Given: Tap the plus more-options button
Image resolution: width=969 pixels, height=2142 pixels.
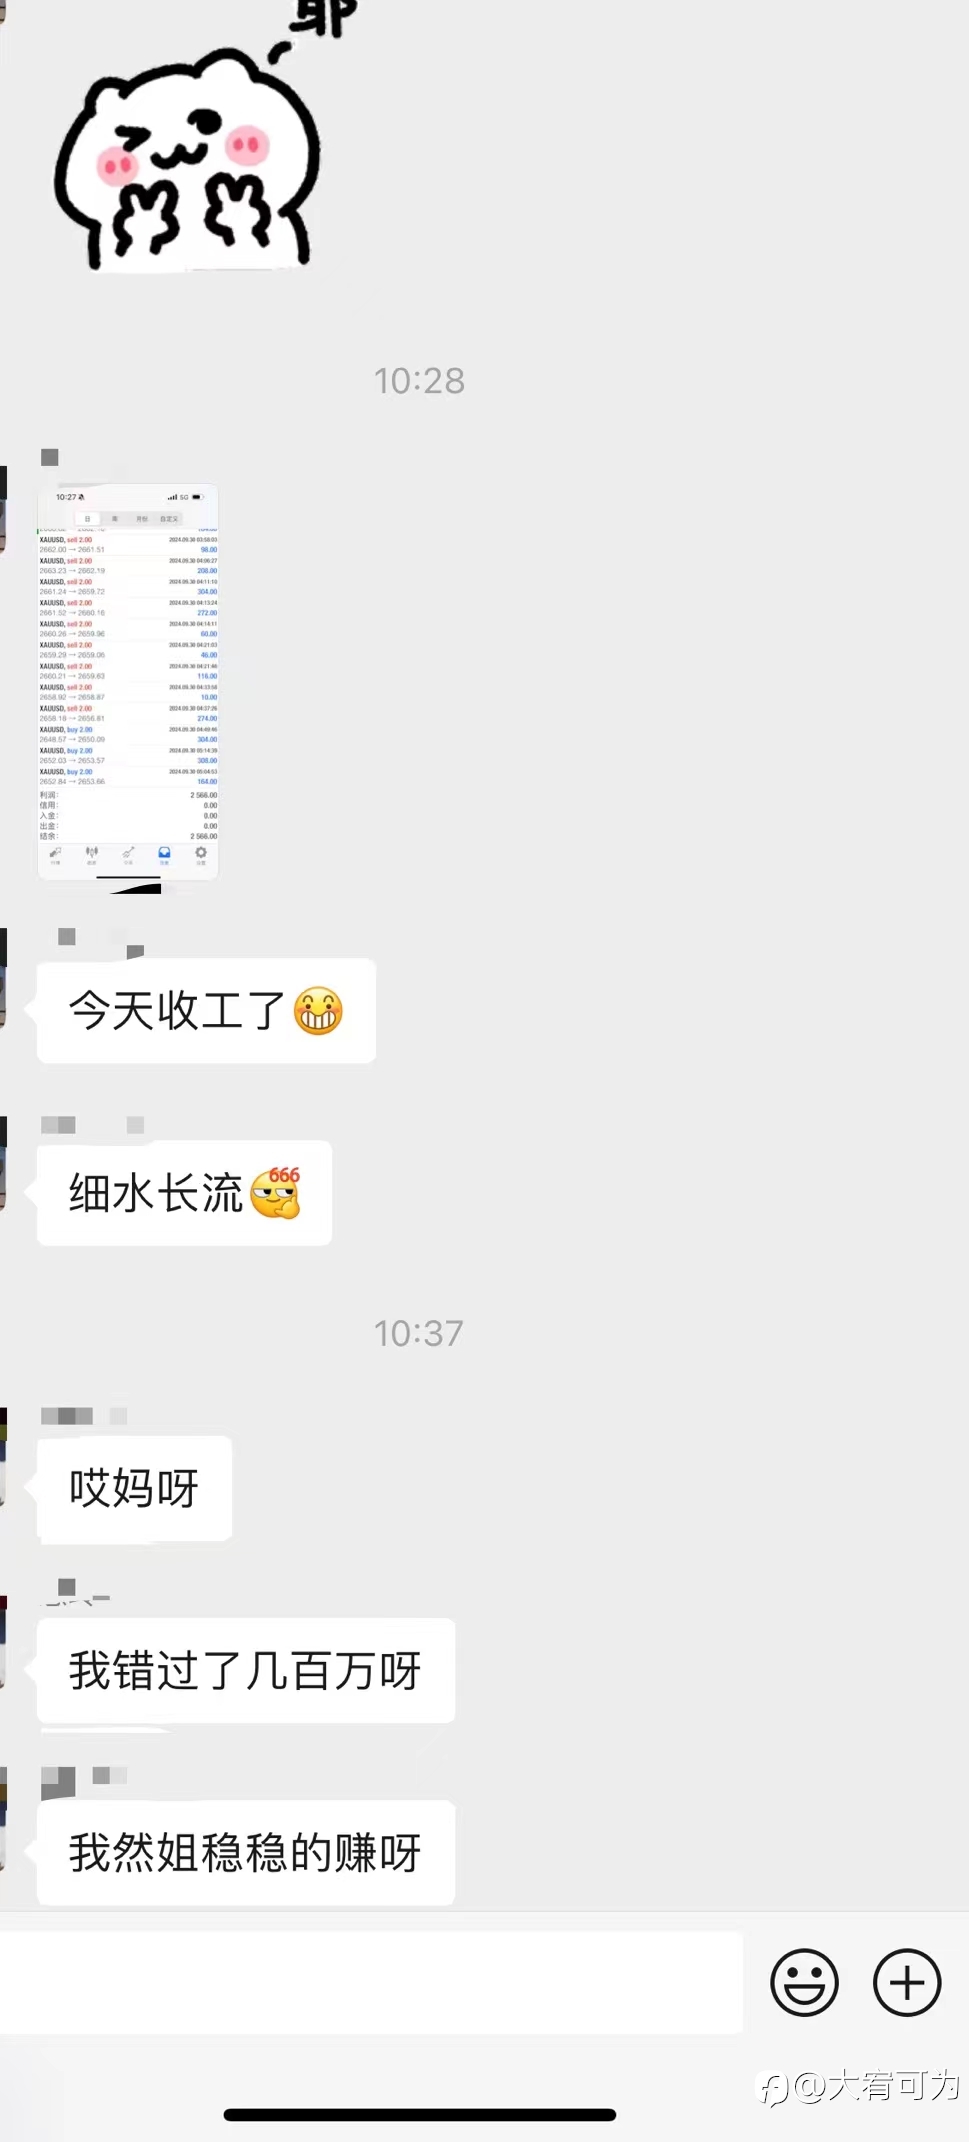Looking at the screenshot, I should 907,1982.
